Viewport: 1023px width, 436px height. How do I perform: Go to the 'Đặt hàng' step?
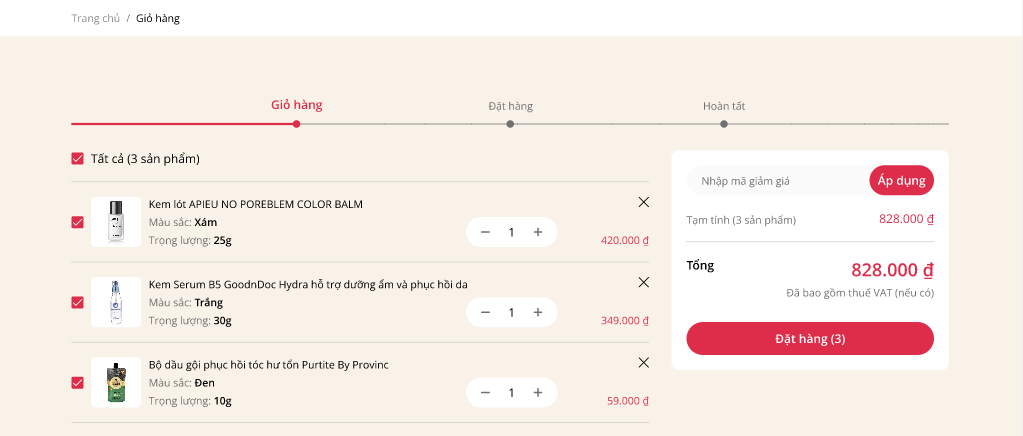pyautogui.click(x=510, y=106)
